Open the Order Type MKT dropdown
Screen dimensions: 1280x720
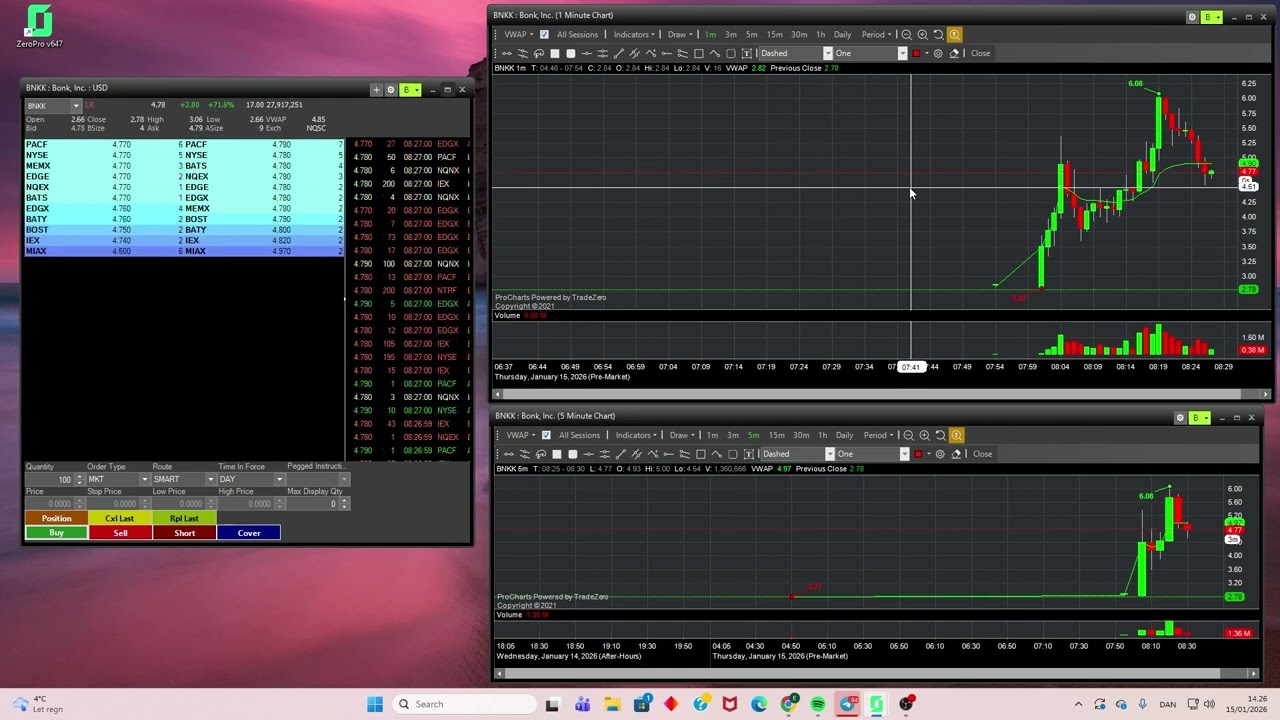(x=144, y=479)
